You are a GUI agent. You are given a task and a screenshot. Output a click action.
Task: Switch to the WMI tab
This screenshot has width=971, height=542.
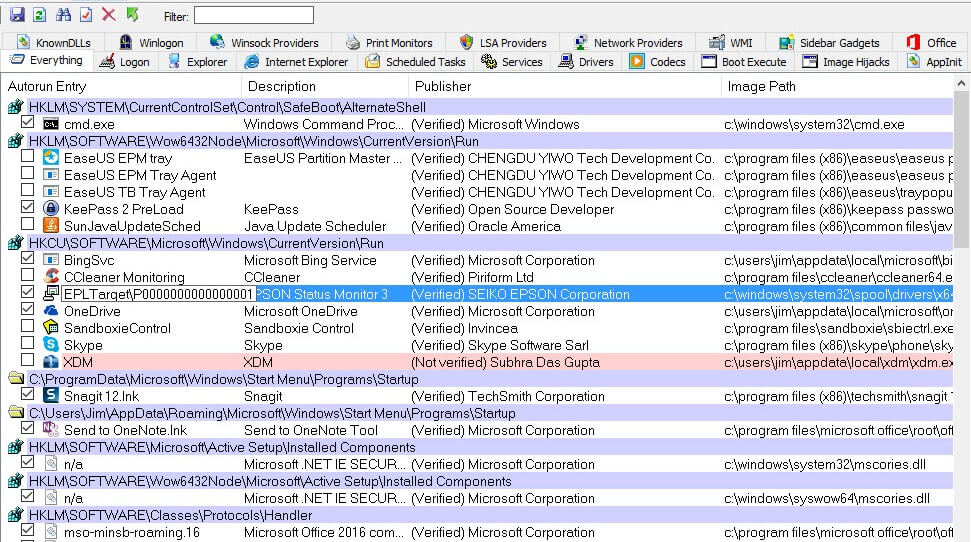point(731,43)
